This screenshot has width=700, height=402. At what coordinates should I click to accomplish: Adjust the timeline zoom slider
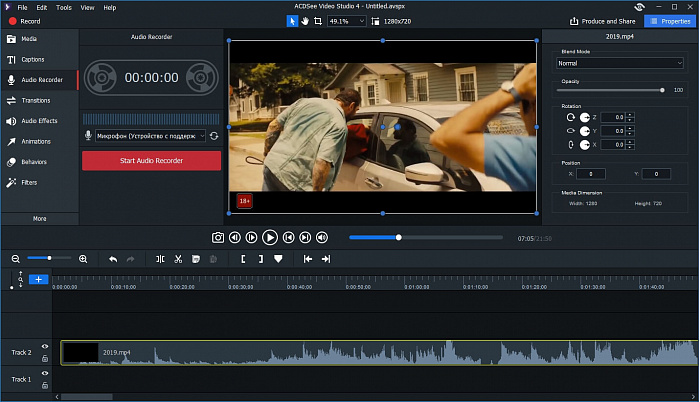49,258
